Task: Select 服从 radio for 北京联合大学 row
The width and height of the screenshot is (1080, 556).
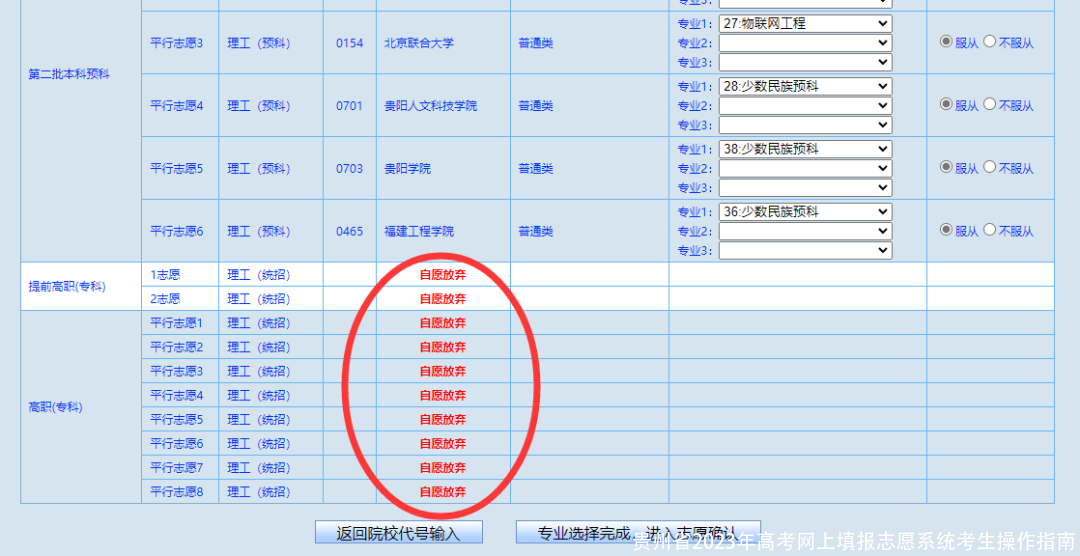Action: click(946, 41)
